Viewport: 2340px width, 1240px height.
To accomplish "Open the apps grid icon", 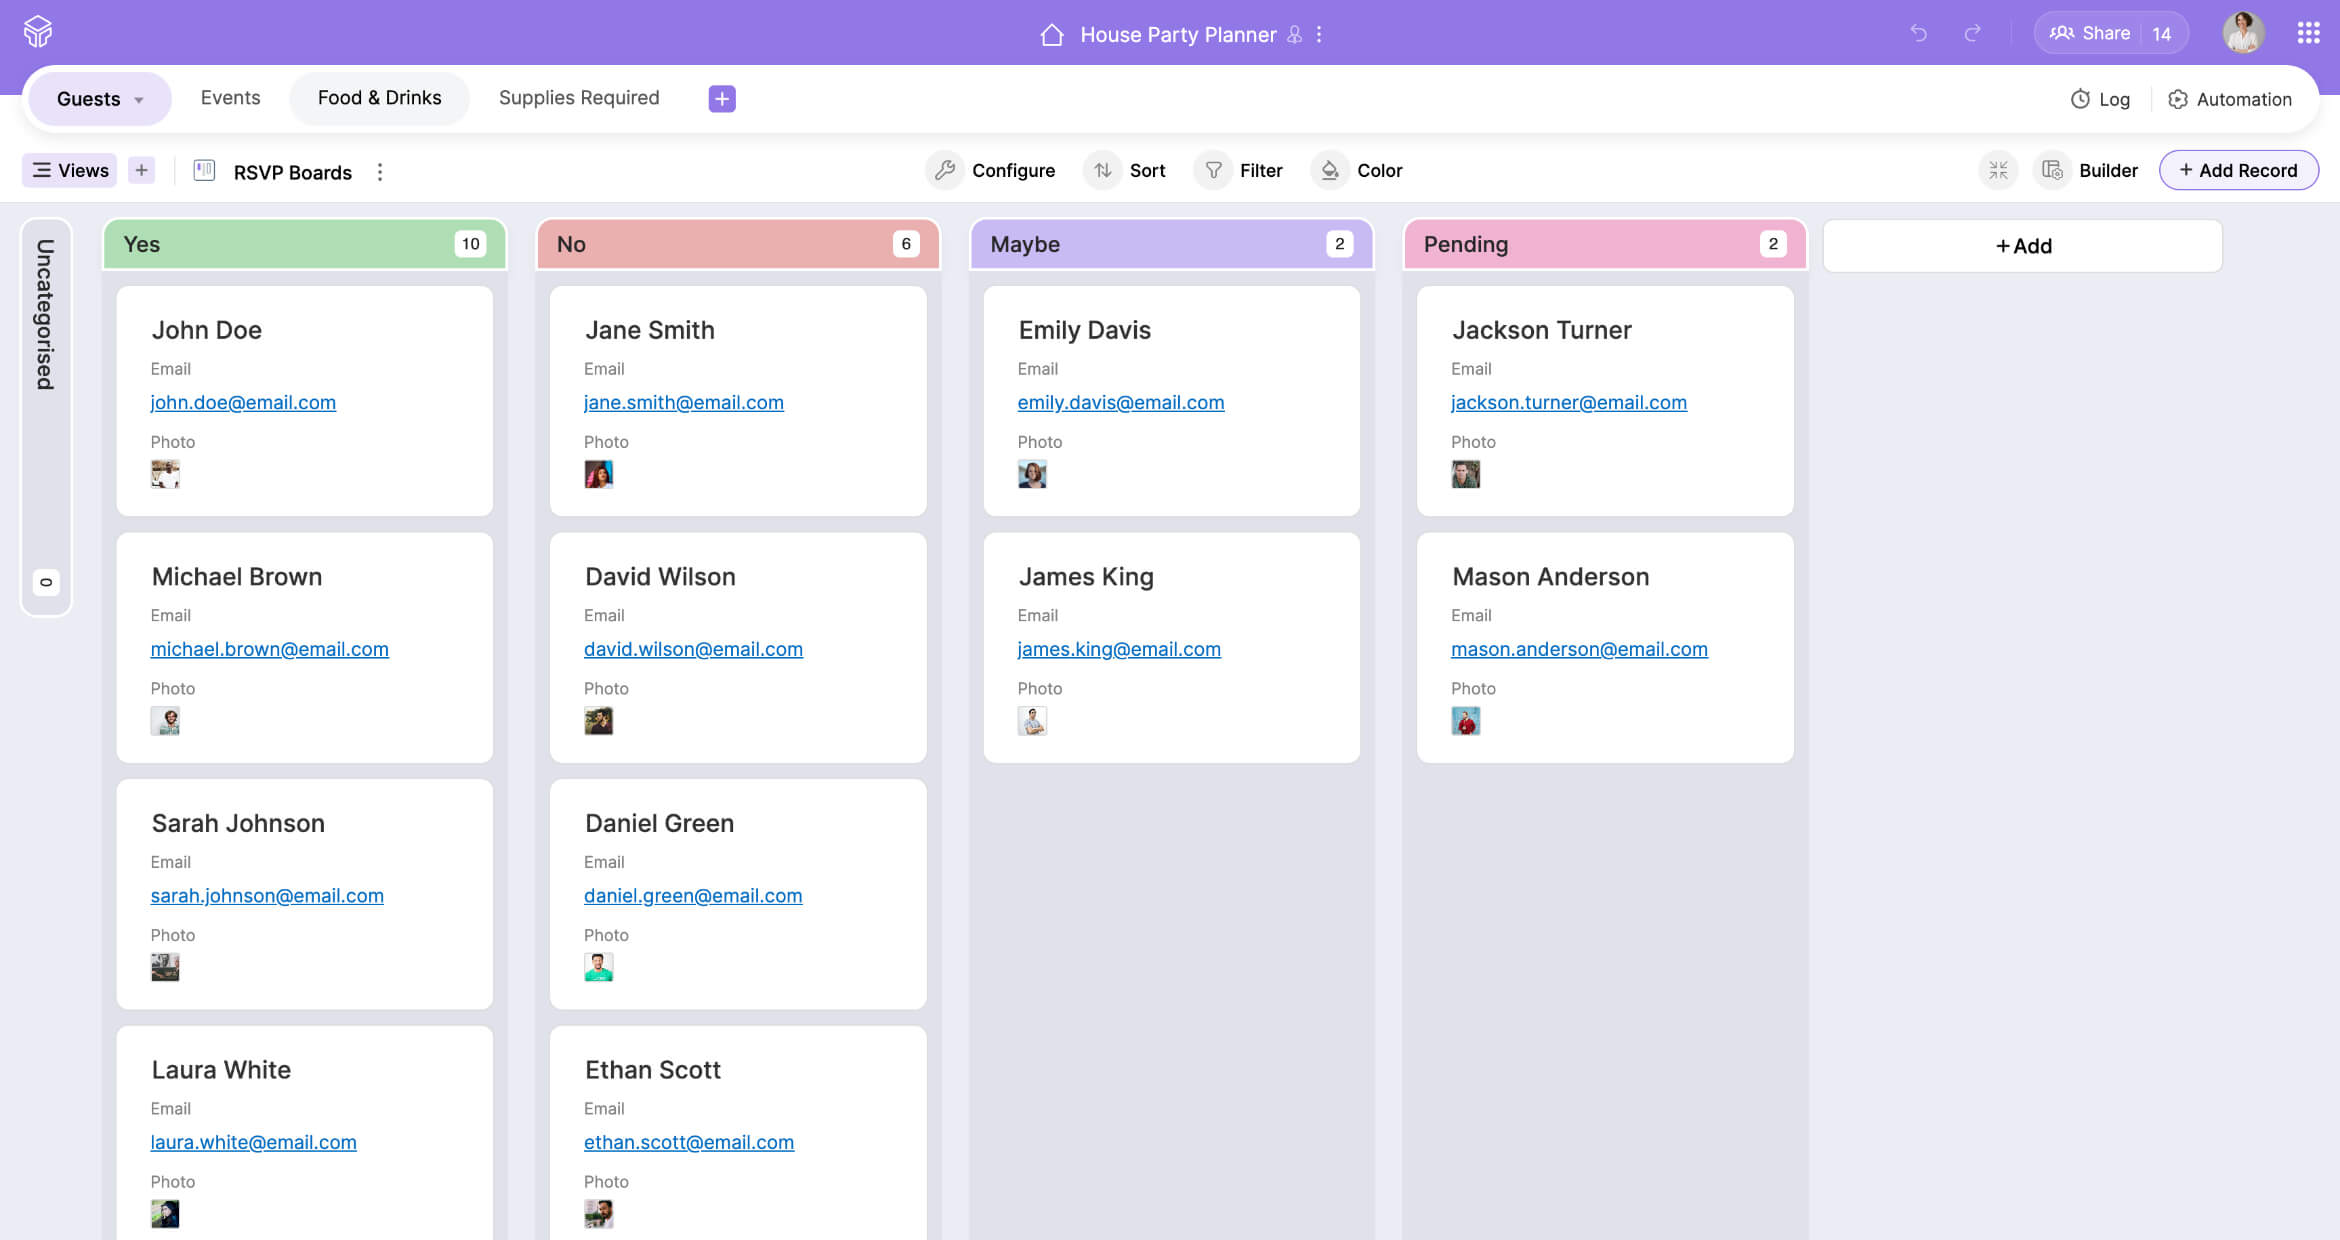I will pos(2308,33).
